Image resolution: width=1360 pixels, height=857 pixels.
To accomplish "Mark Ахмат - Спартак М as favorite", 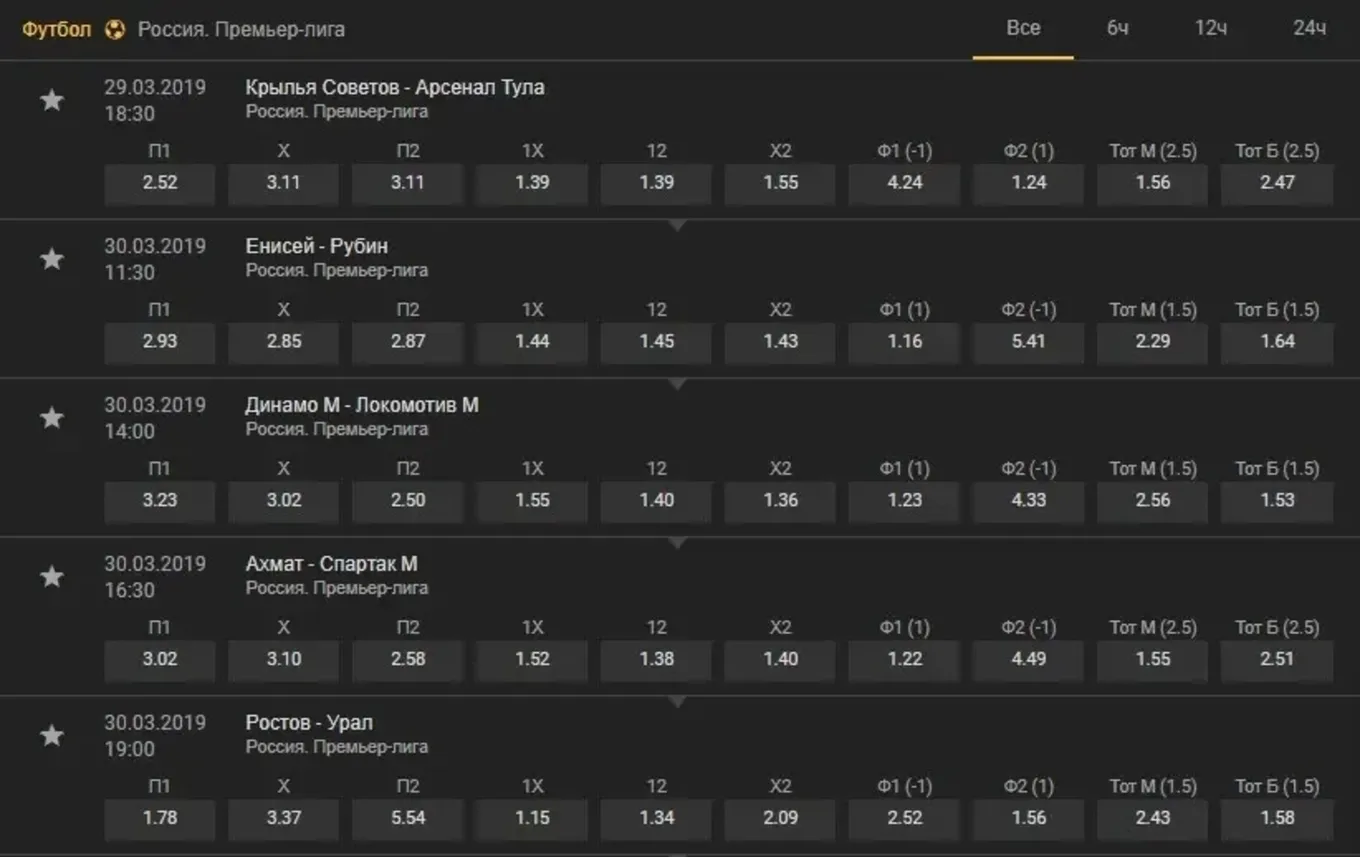I will coord(52,577).
